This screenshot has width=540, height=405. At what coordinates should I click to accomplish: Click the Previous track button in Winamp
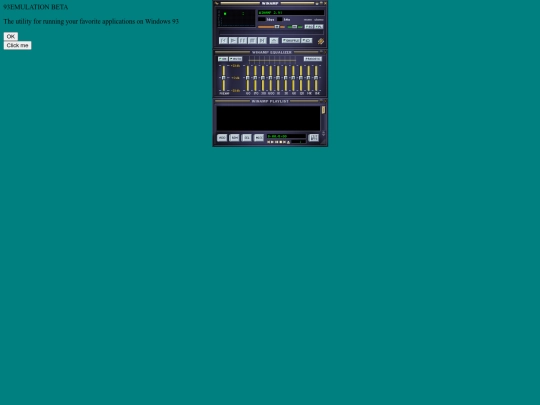223,41
